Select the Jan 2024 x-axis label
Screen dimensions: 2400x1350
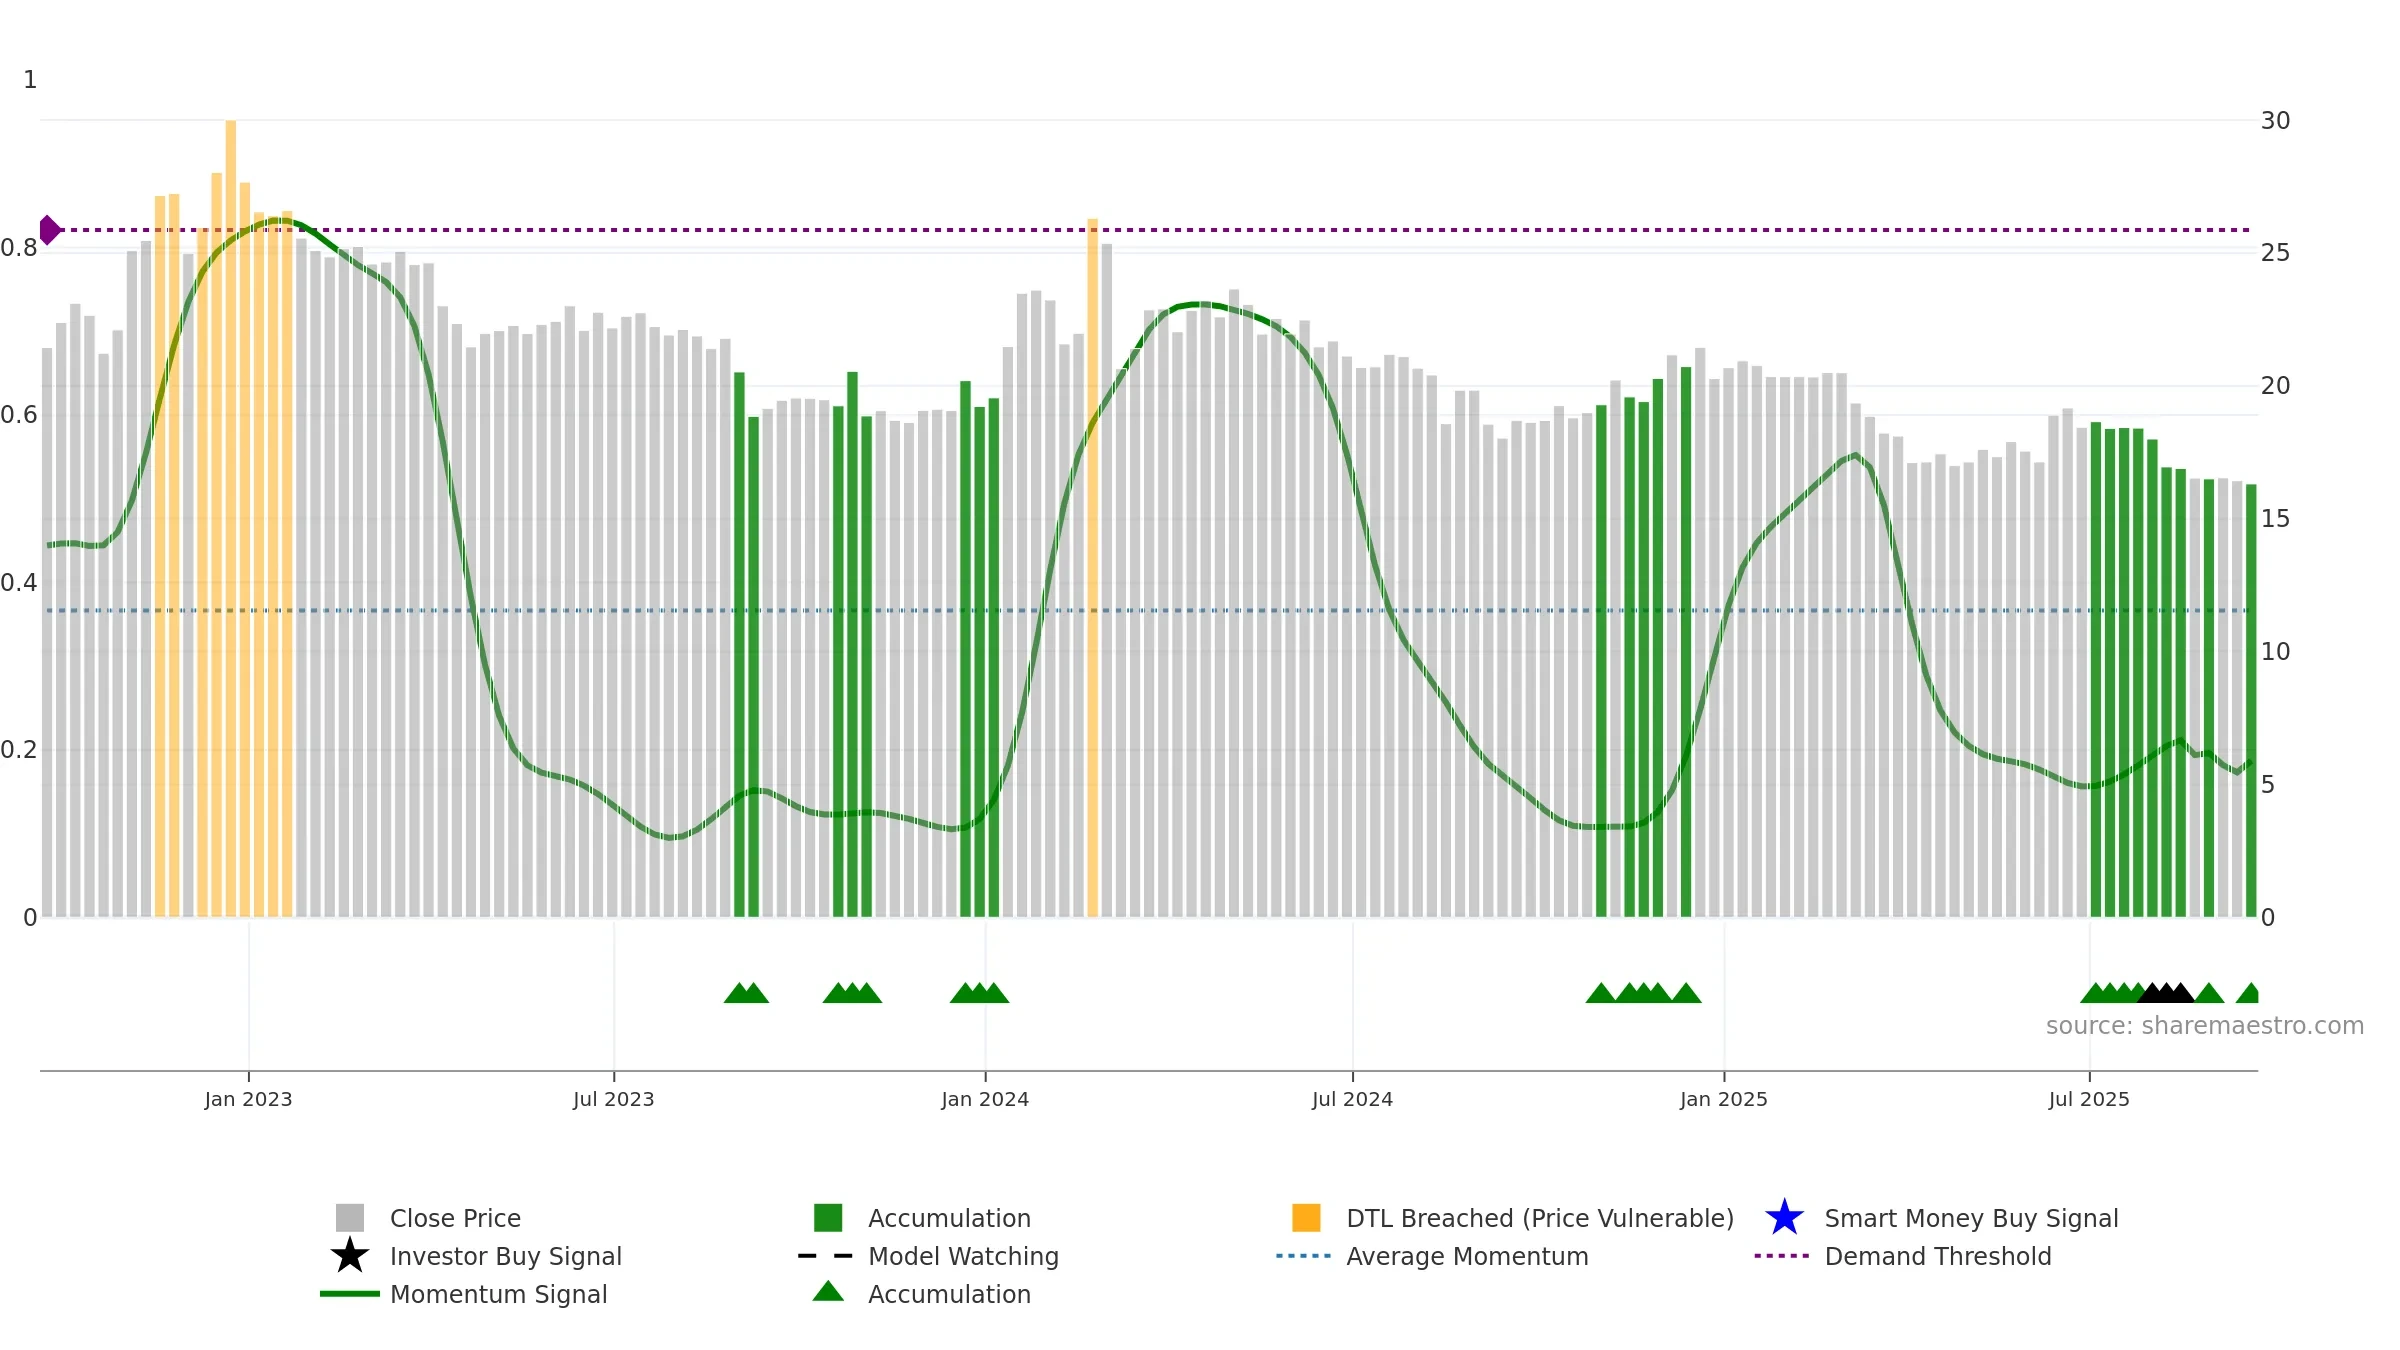point(985,1100)
